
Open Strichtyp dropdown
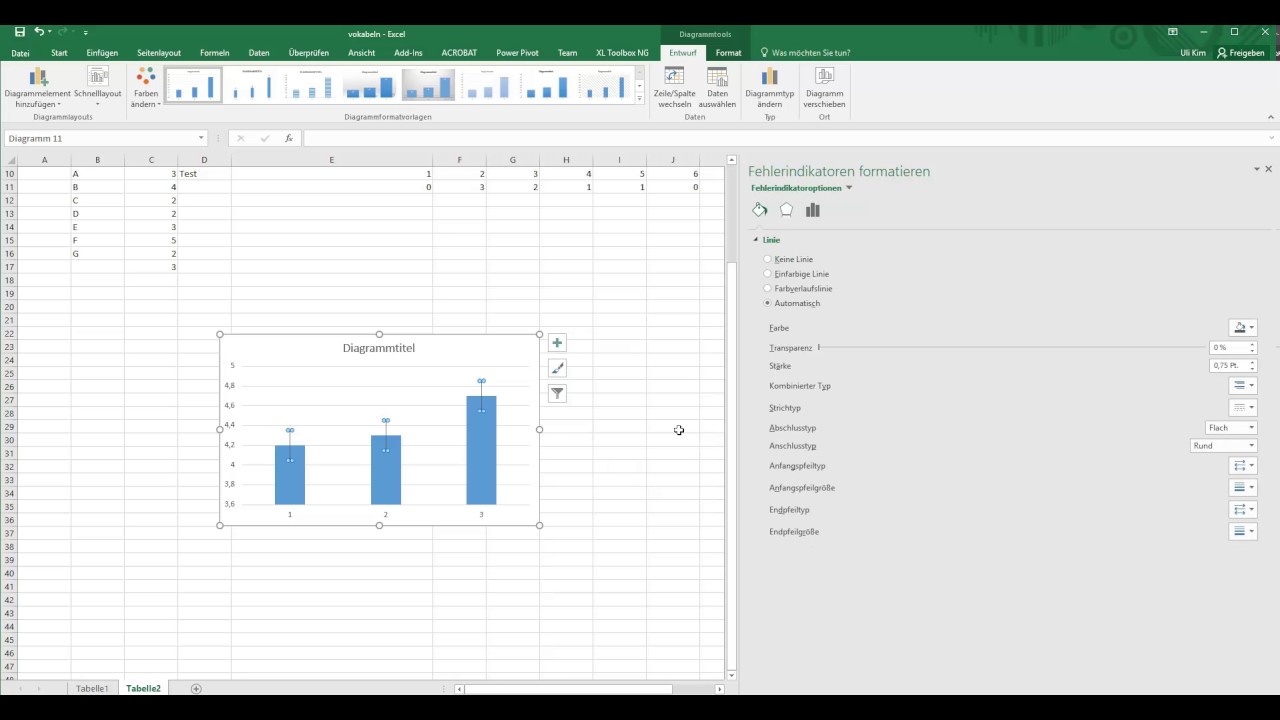[1242, 407]
